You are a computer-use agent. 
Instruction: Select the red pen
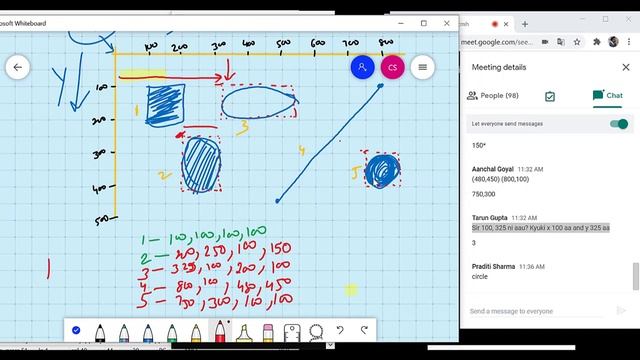pos(220,331)
